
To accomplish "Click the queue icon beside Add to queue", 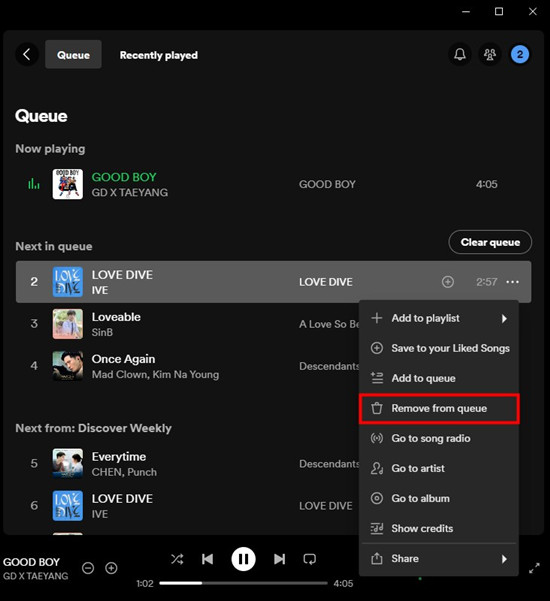I will (377, 378).
